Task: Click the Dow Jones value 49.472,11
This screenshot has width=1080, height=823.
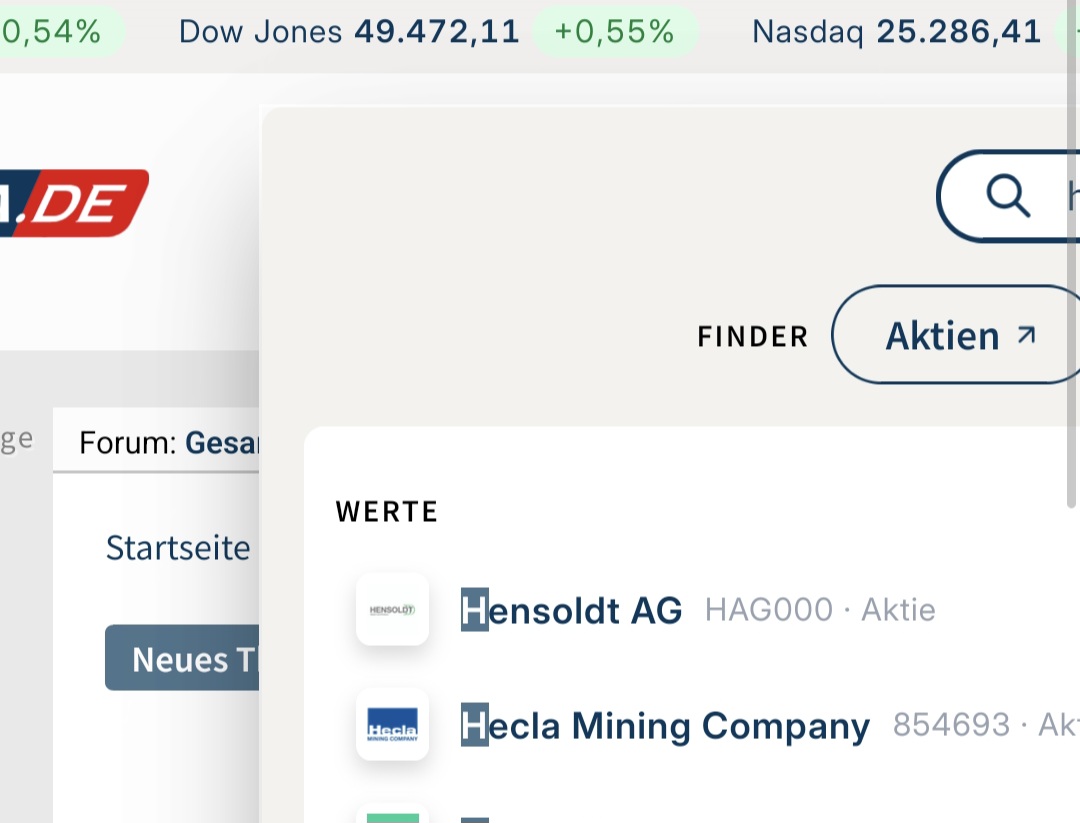Action: [437, 32]
